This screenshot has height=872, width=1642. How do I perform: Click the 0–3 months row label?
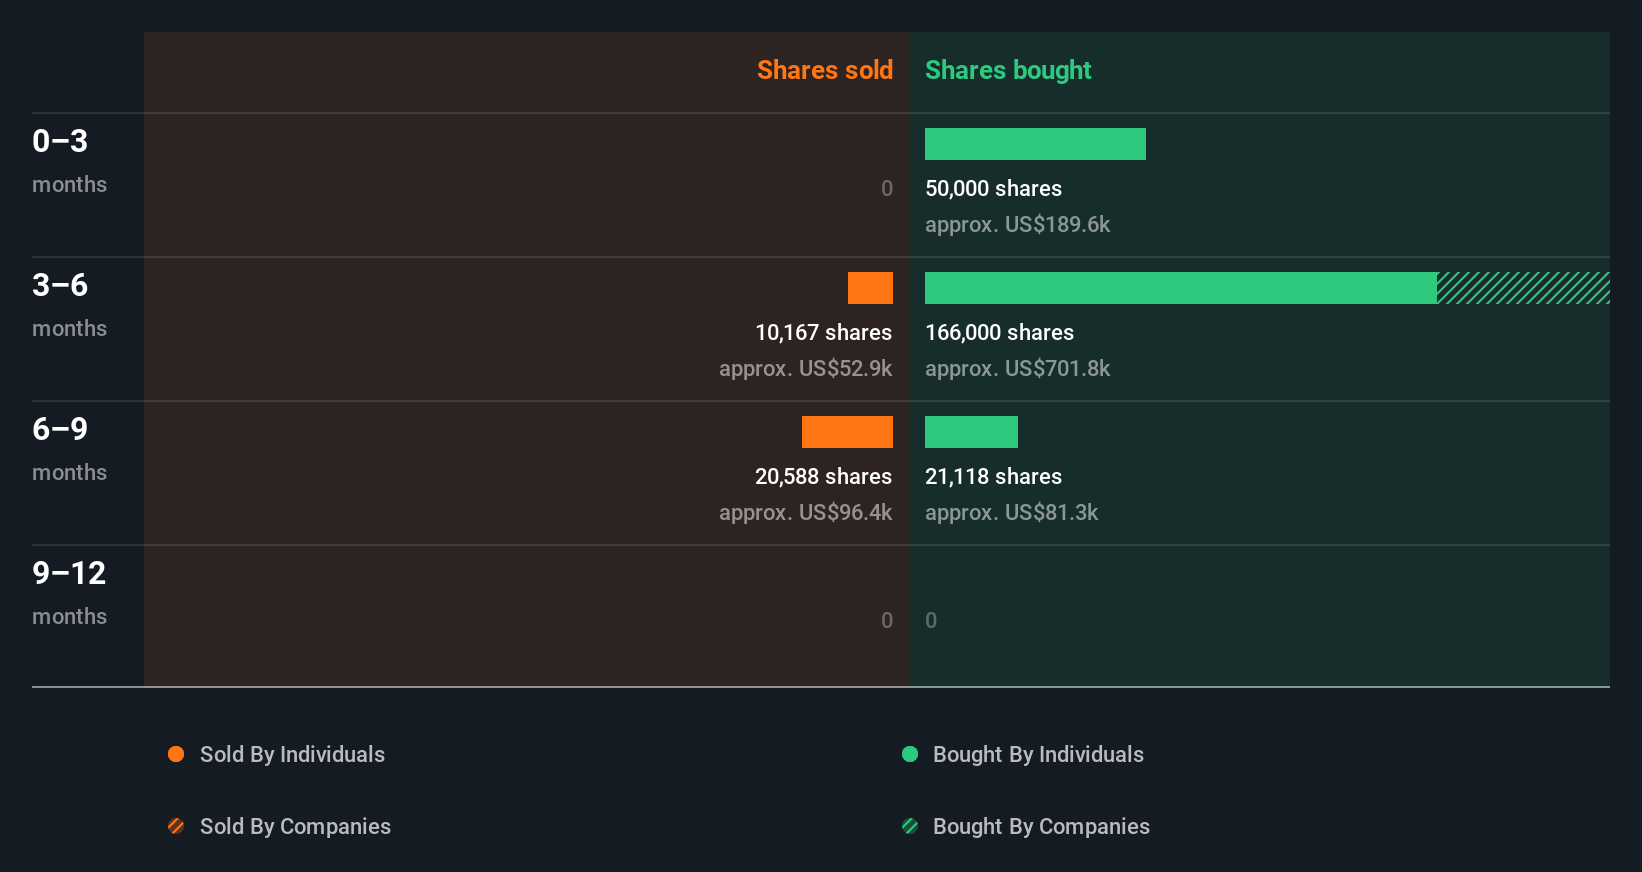69,161
